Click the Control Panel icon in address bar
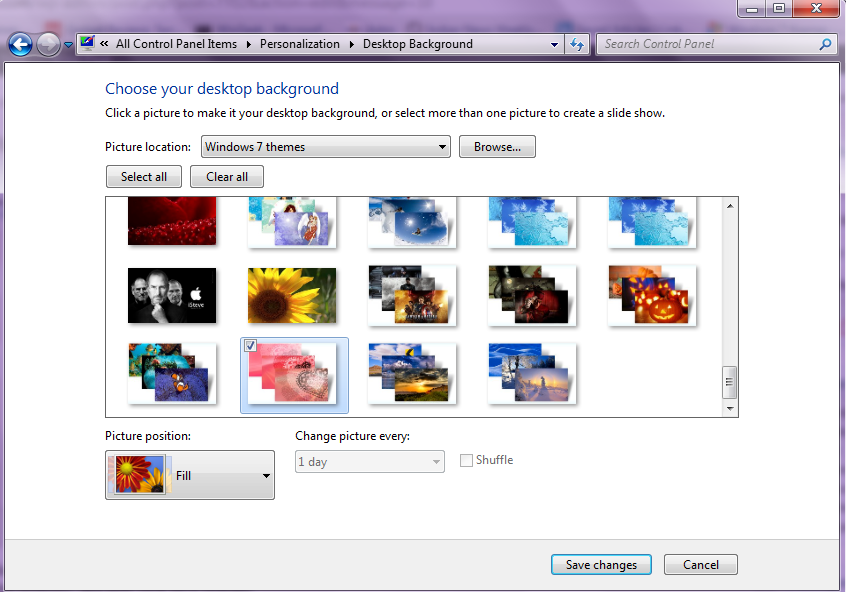Screen dimensions: 846x592 coord(87,44)
